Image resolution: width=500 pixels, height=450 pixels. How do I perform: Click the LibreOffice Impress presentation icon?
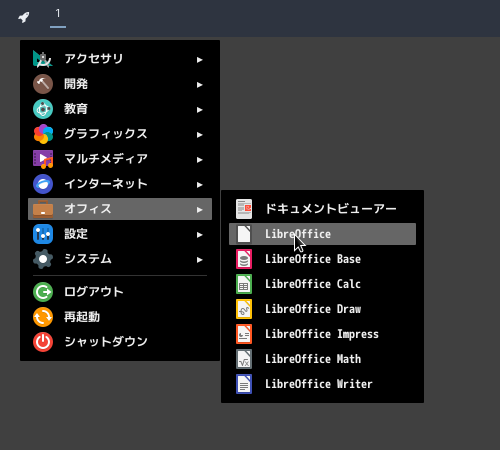[244, 334]
